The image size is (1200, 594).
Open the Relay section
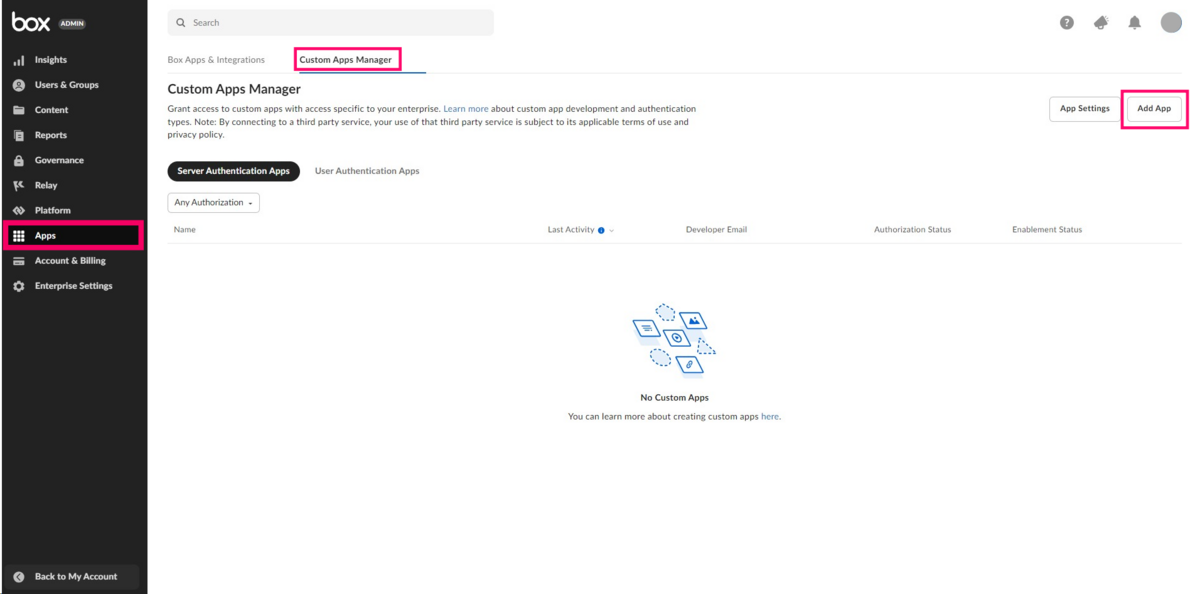pos(46,185)
